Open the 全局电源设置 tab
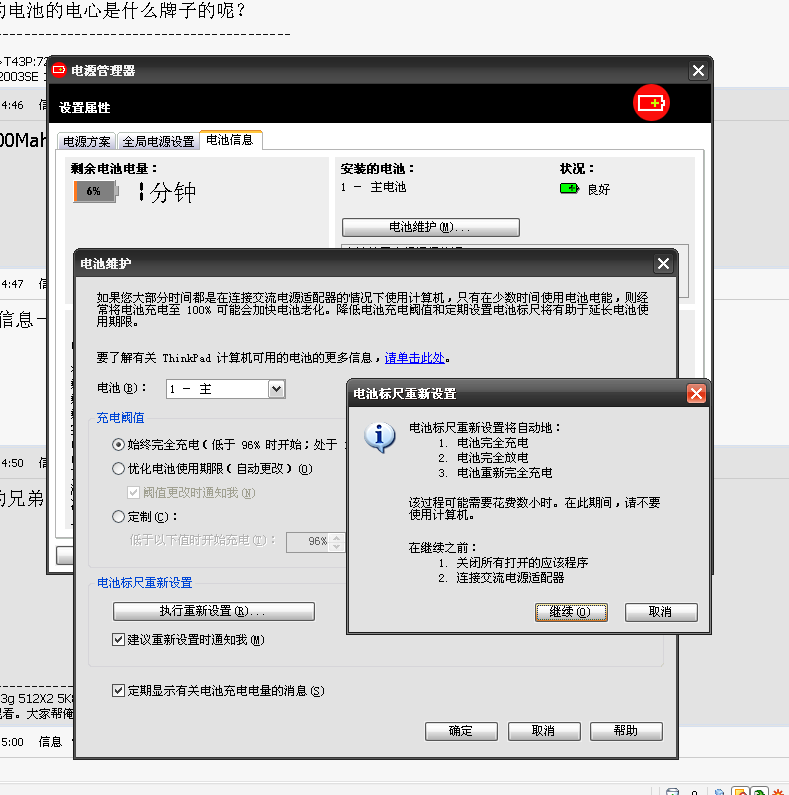Viewport: 789px width, 795px height. click(158, 141)
